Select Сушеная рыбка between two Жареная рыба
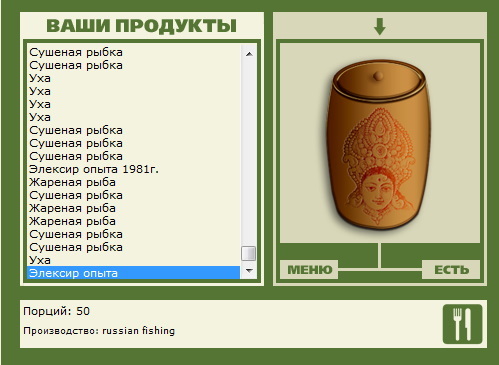Screen dimensions: 499x365 point(133,195)
